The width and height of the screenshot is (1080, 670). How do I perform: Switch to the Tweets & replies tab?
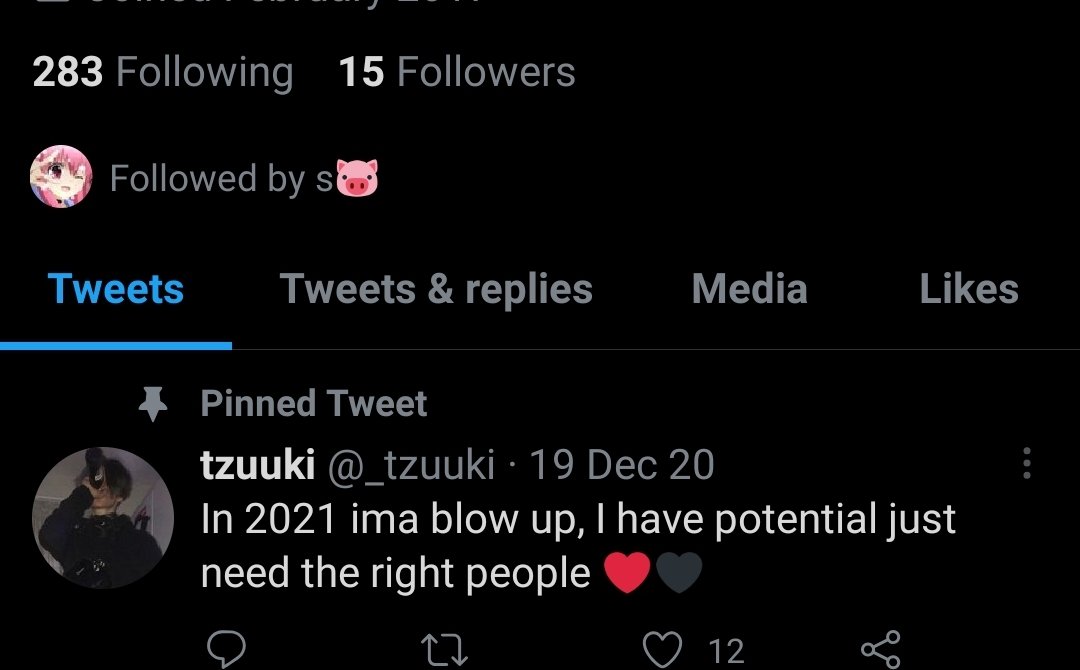pos(436,290)
